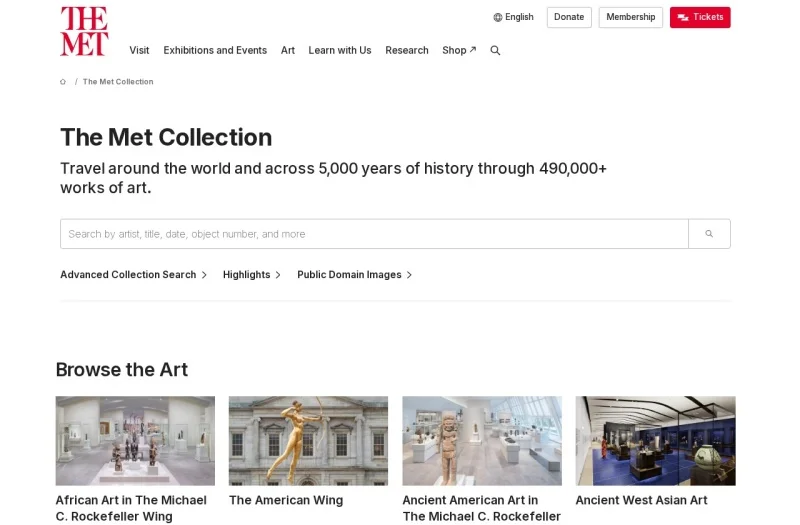Submit collection search with magnifier button
Image resolution: width=800 pixels, height=525 pixels.
pos(709,234)
